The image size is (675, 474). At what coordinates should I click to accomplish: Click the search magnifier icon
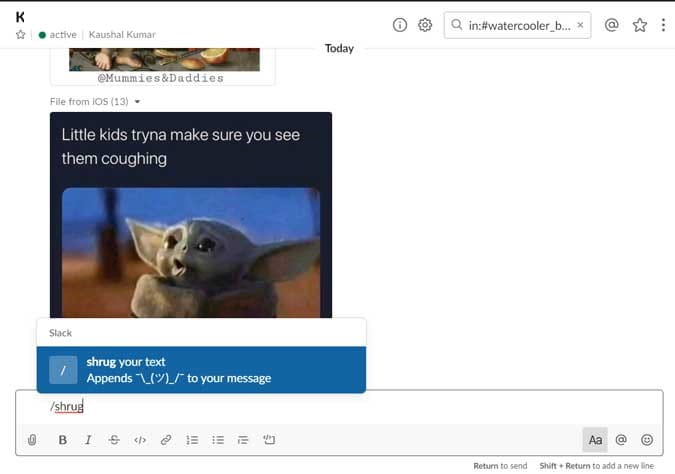pos(457,25)
